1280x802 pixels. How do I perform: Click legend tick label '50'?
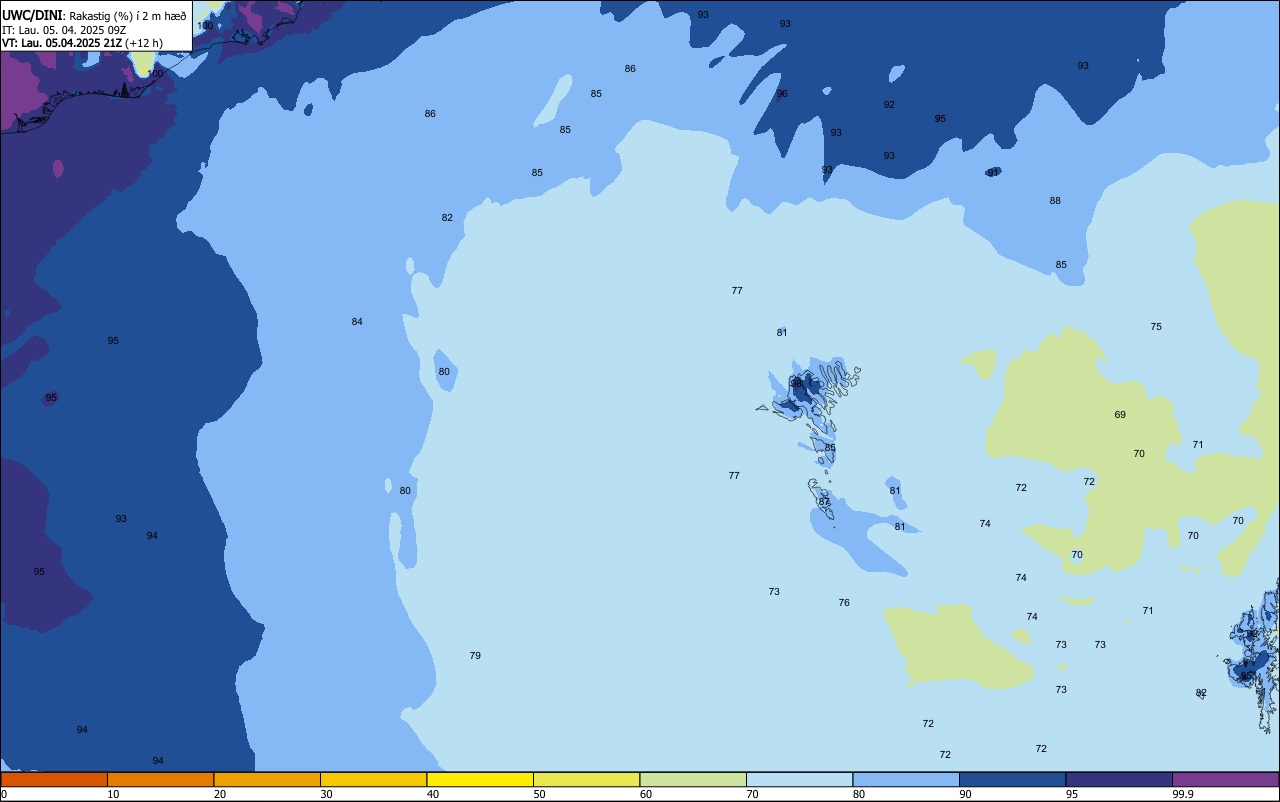(539, 794)
